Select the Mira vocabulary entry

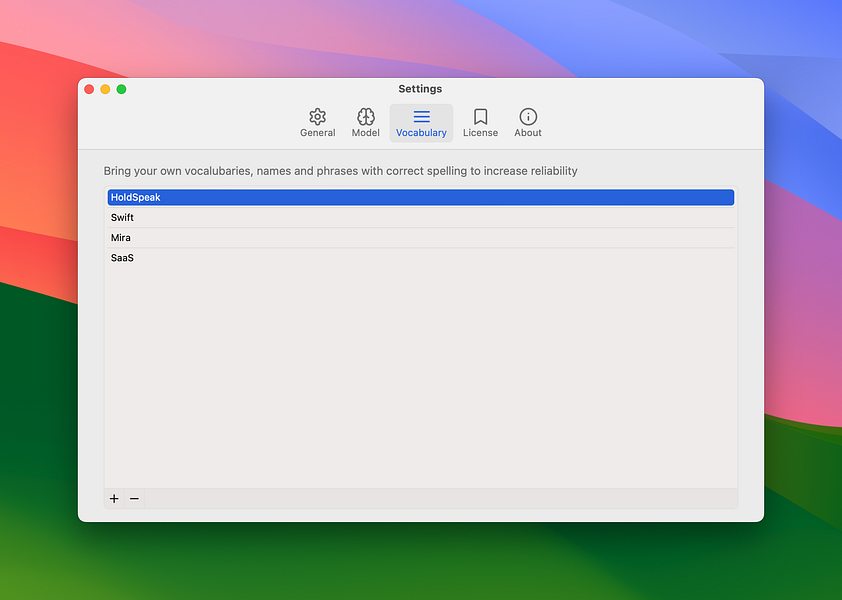(x=421, y=237)
